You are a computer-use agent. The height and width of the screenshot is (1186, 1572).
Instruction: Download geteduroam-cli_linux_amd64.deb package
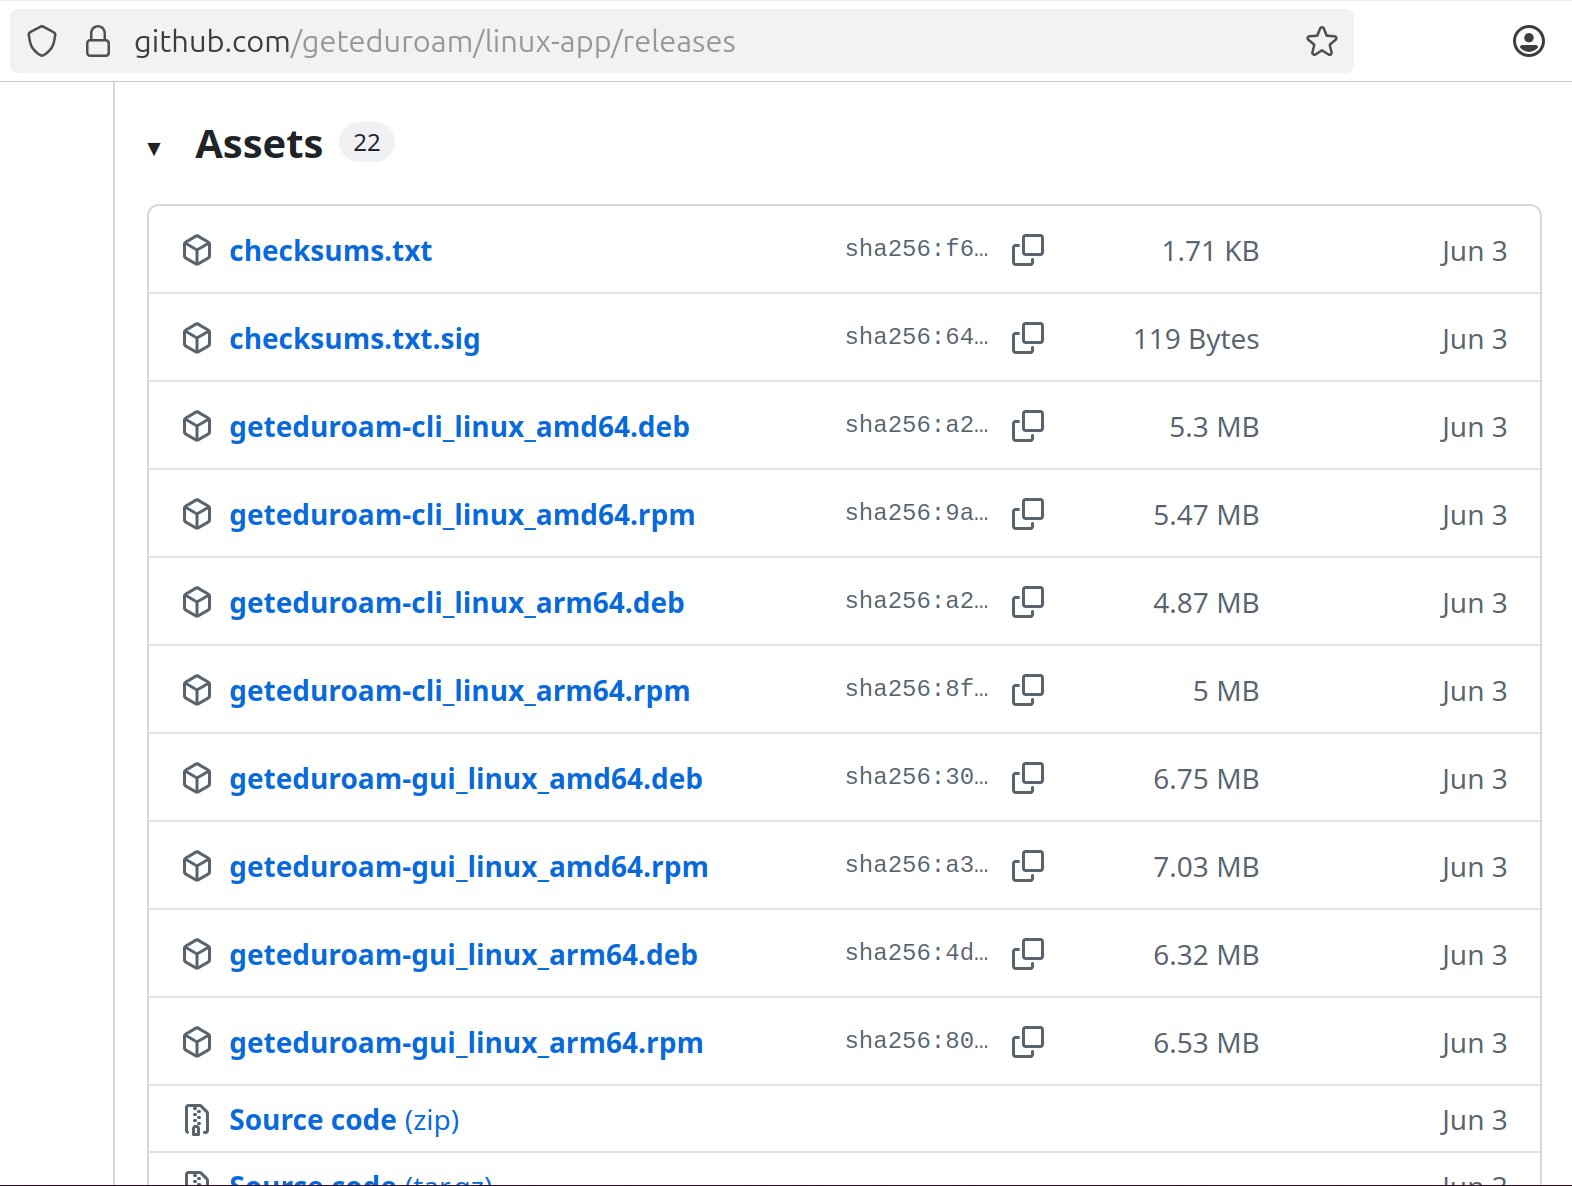point(459,427)
